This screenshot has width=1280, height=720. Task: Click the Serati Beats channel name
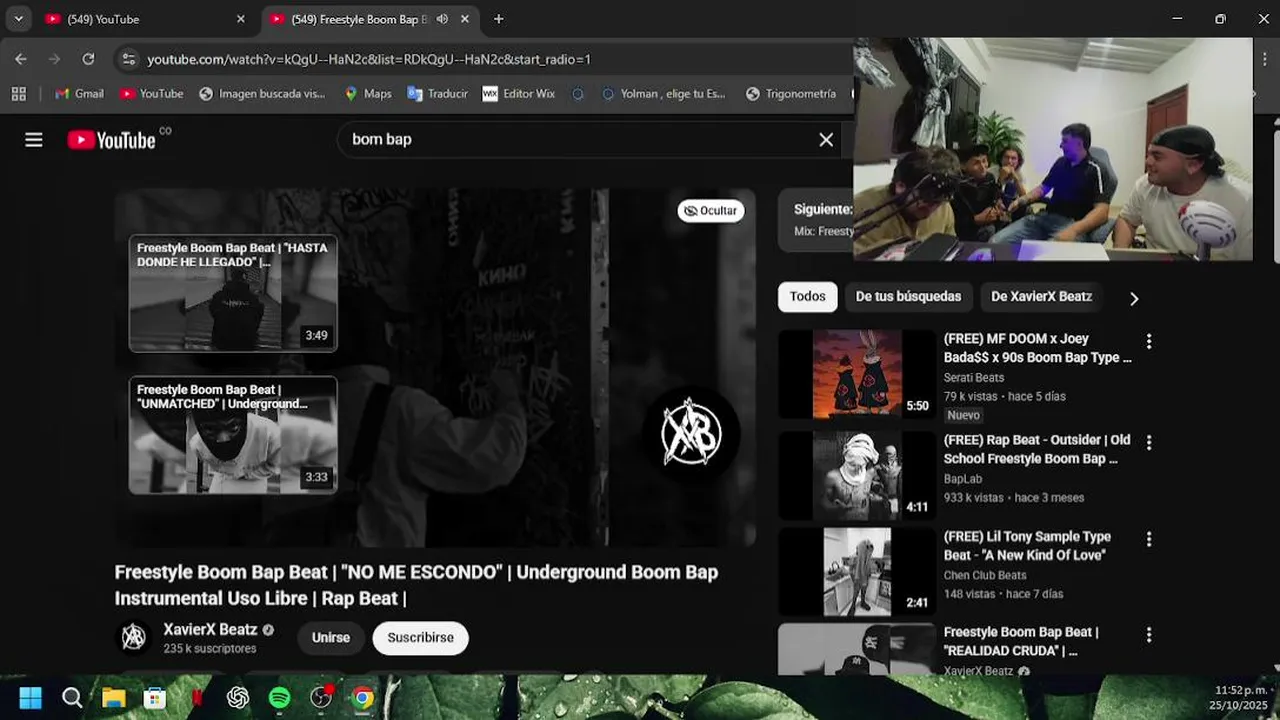point(974,378)
